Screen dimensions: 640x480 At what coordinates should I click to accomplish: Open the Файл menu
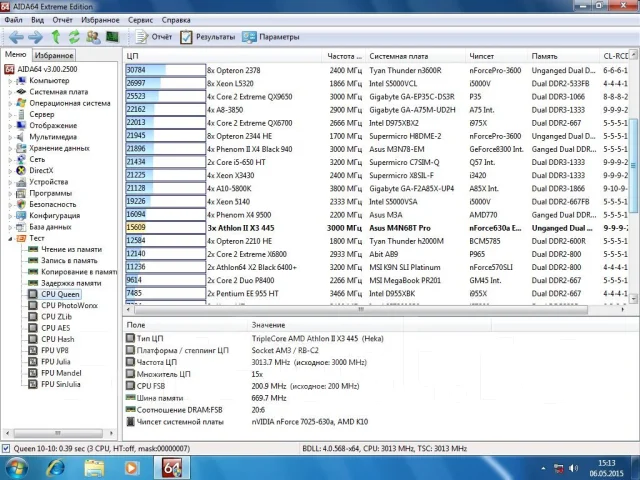[x=13, y=20]
